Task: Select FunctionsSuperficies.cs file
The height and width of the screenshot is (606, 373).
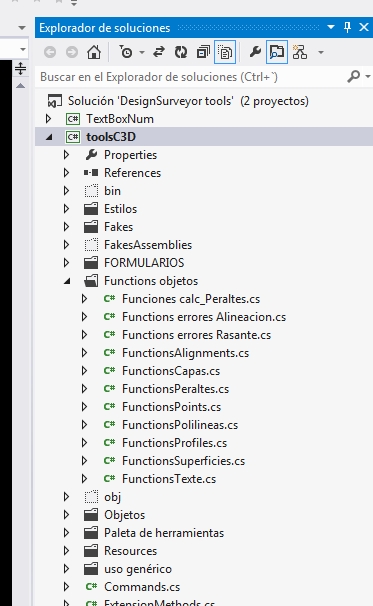Action: (x=184, y=461)
